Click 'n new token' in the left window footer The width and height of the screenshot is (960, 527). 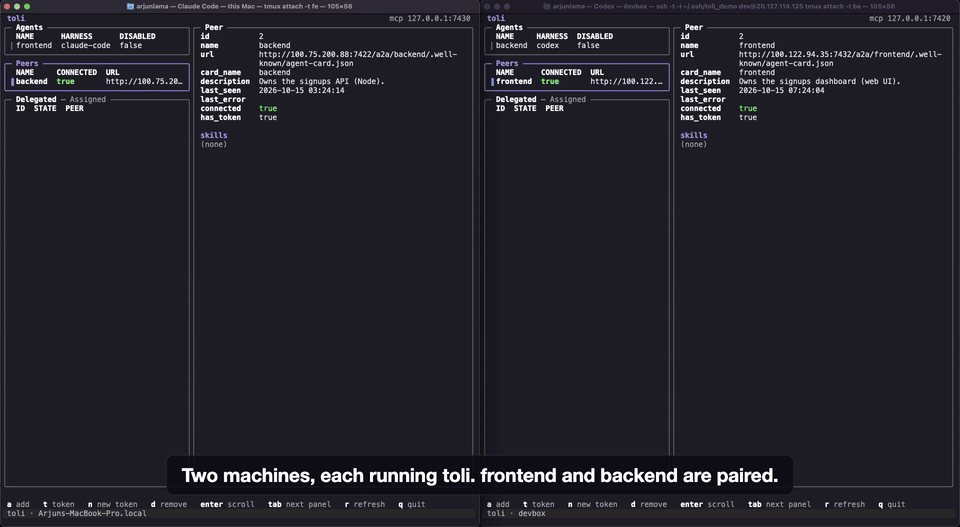(x=113, y=504)
